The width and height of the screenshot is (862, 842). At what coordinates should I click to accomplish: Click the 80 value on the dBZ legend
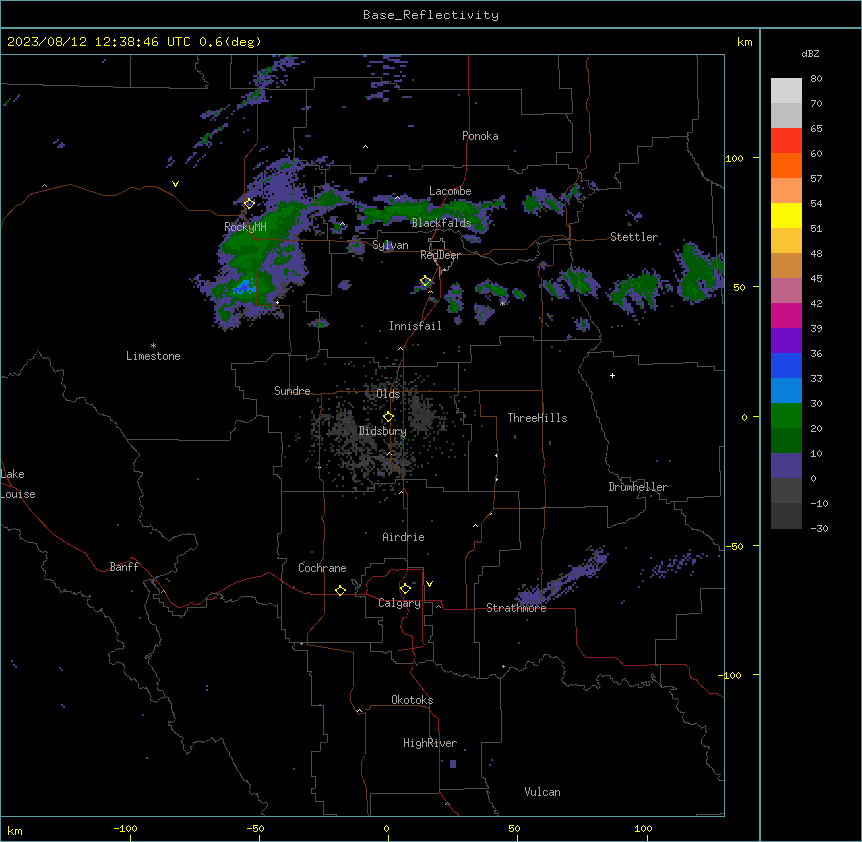[816, 78]
